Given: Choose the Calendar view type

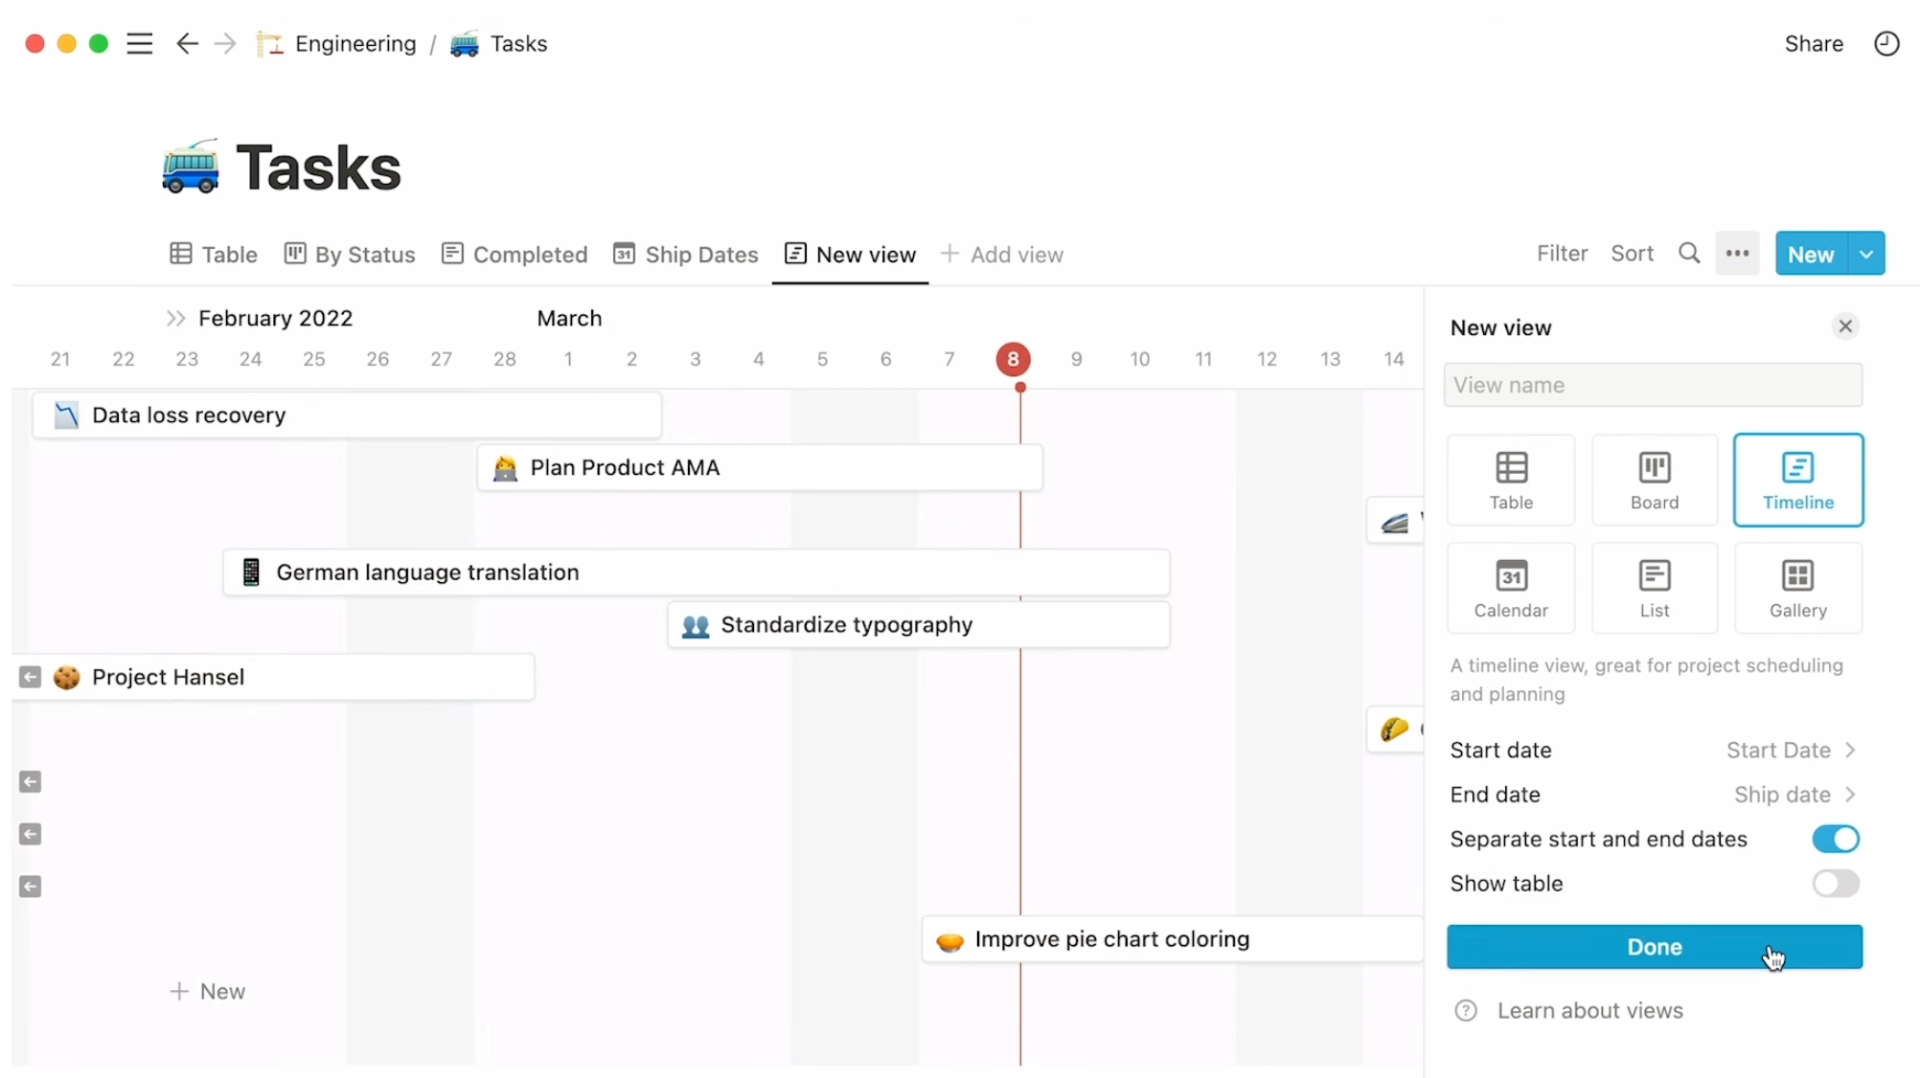Looking at the screenshot, I should (1510, 588).
